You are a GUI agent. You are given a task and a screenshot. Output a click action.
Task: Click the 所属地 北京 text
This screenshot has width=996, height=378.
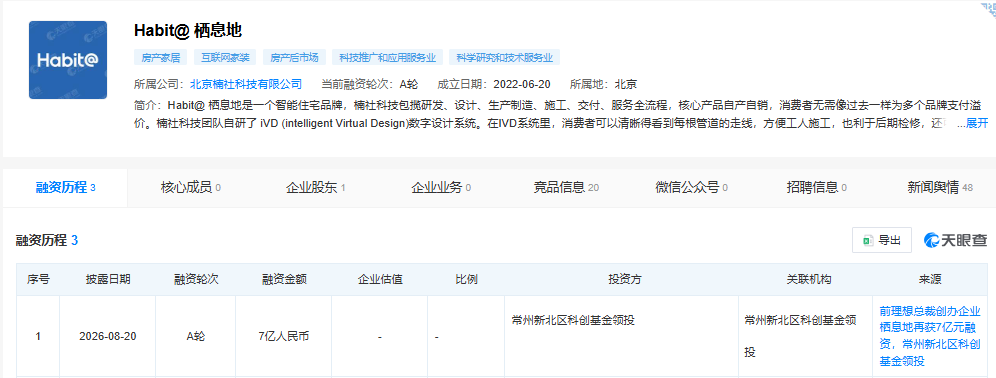pos(603,84)
